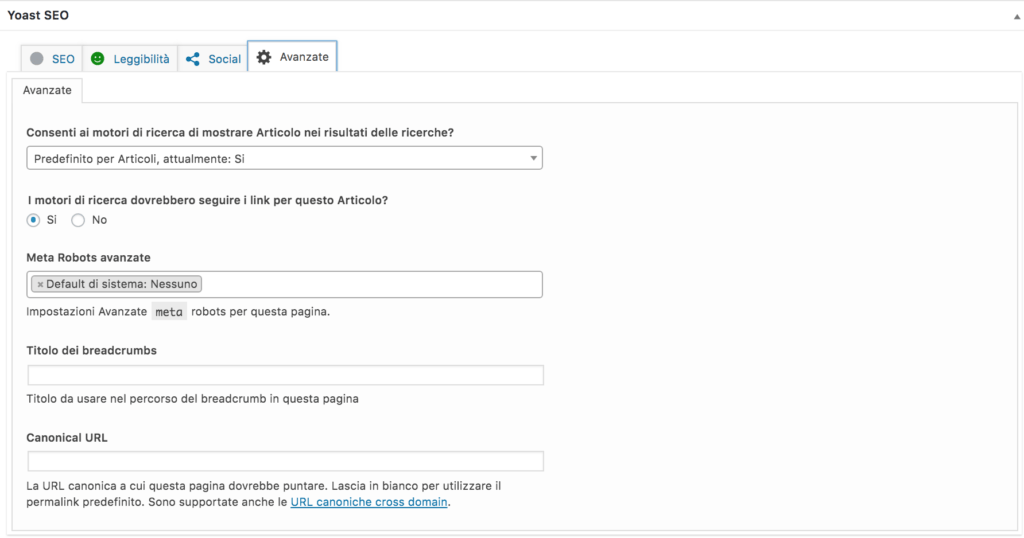Select the 'Si' radio button
The width and height of the screenshot is (1024, 538).
click(x=33, y=220)
